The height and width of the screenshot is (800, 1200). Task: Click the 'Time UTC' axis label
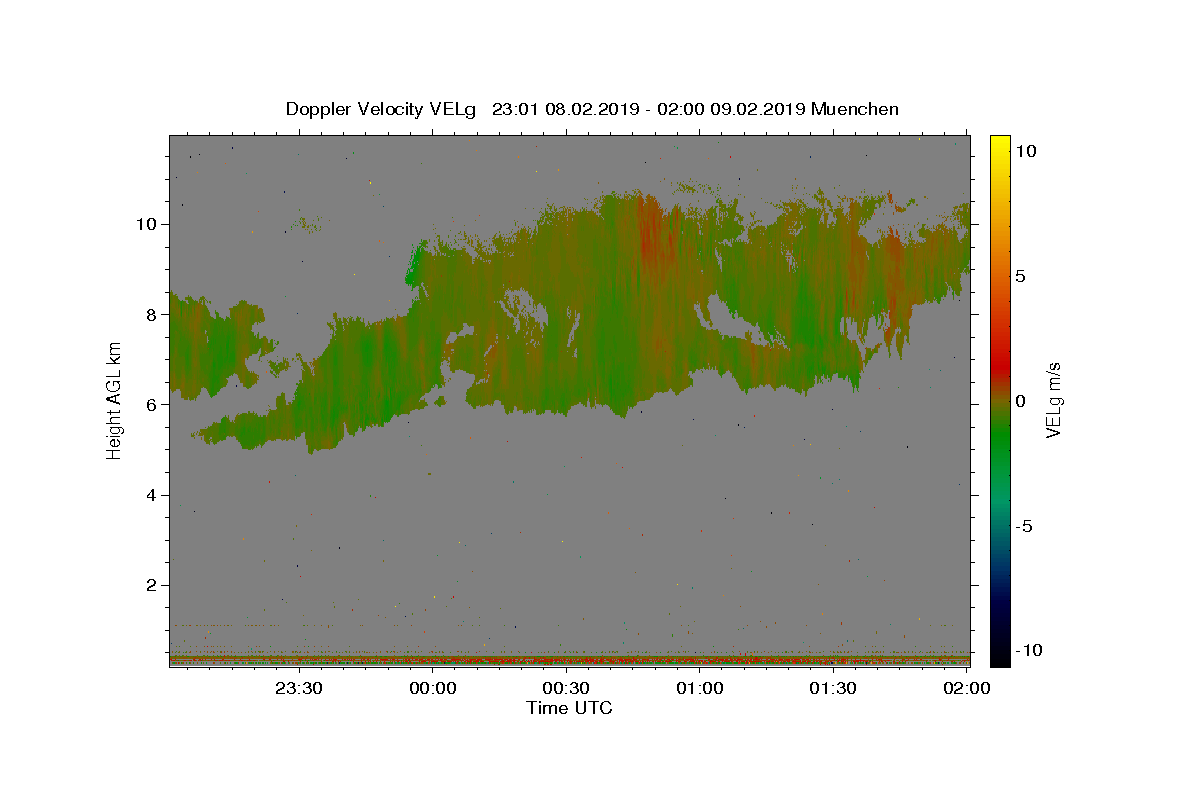(x=569, y=708)
